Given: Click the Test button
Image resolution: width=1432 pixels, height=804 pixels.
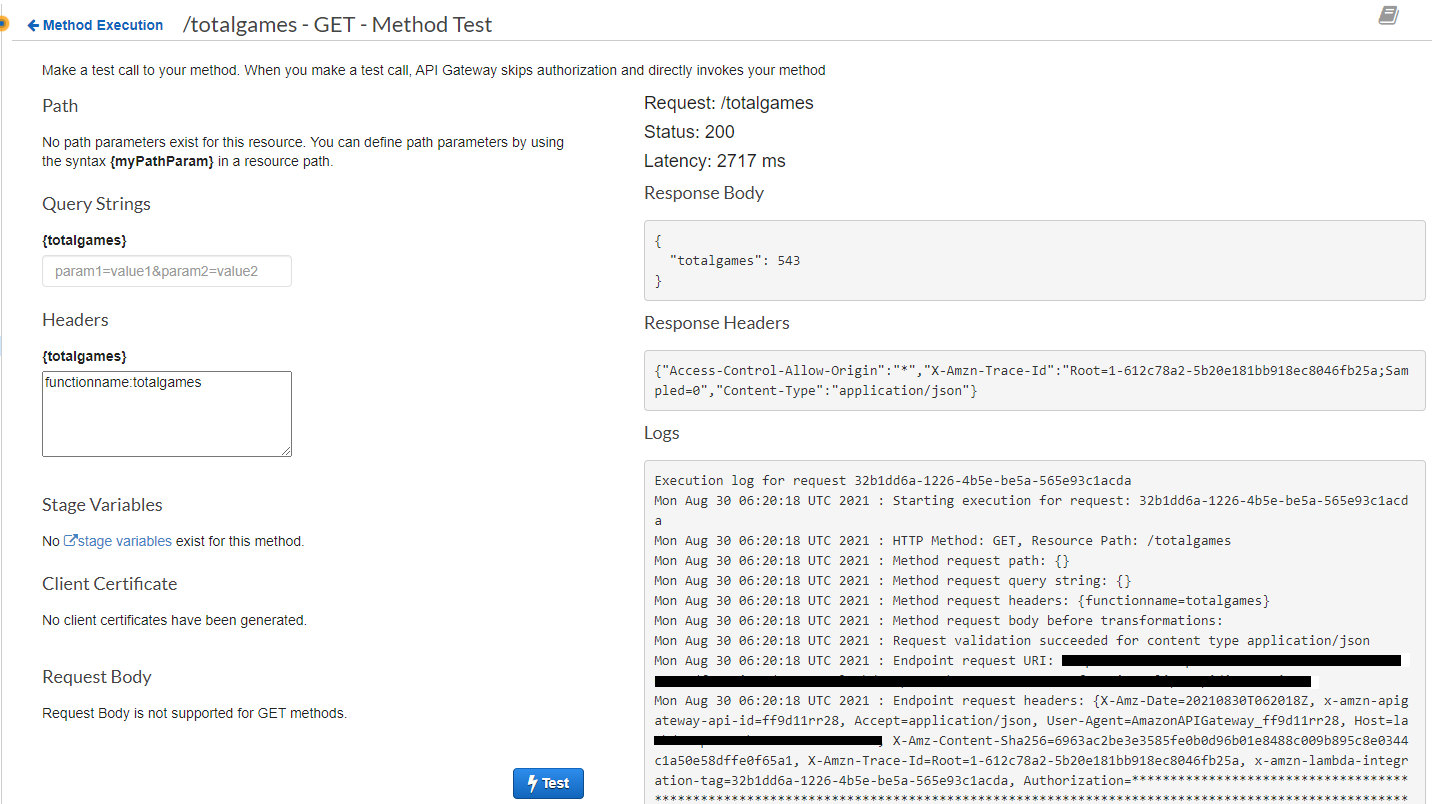Looking at the screenshot, I should 548,783.
